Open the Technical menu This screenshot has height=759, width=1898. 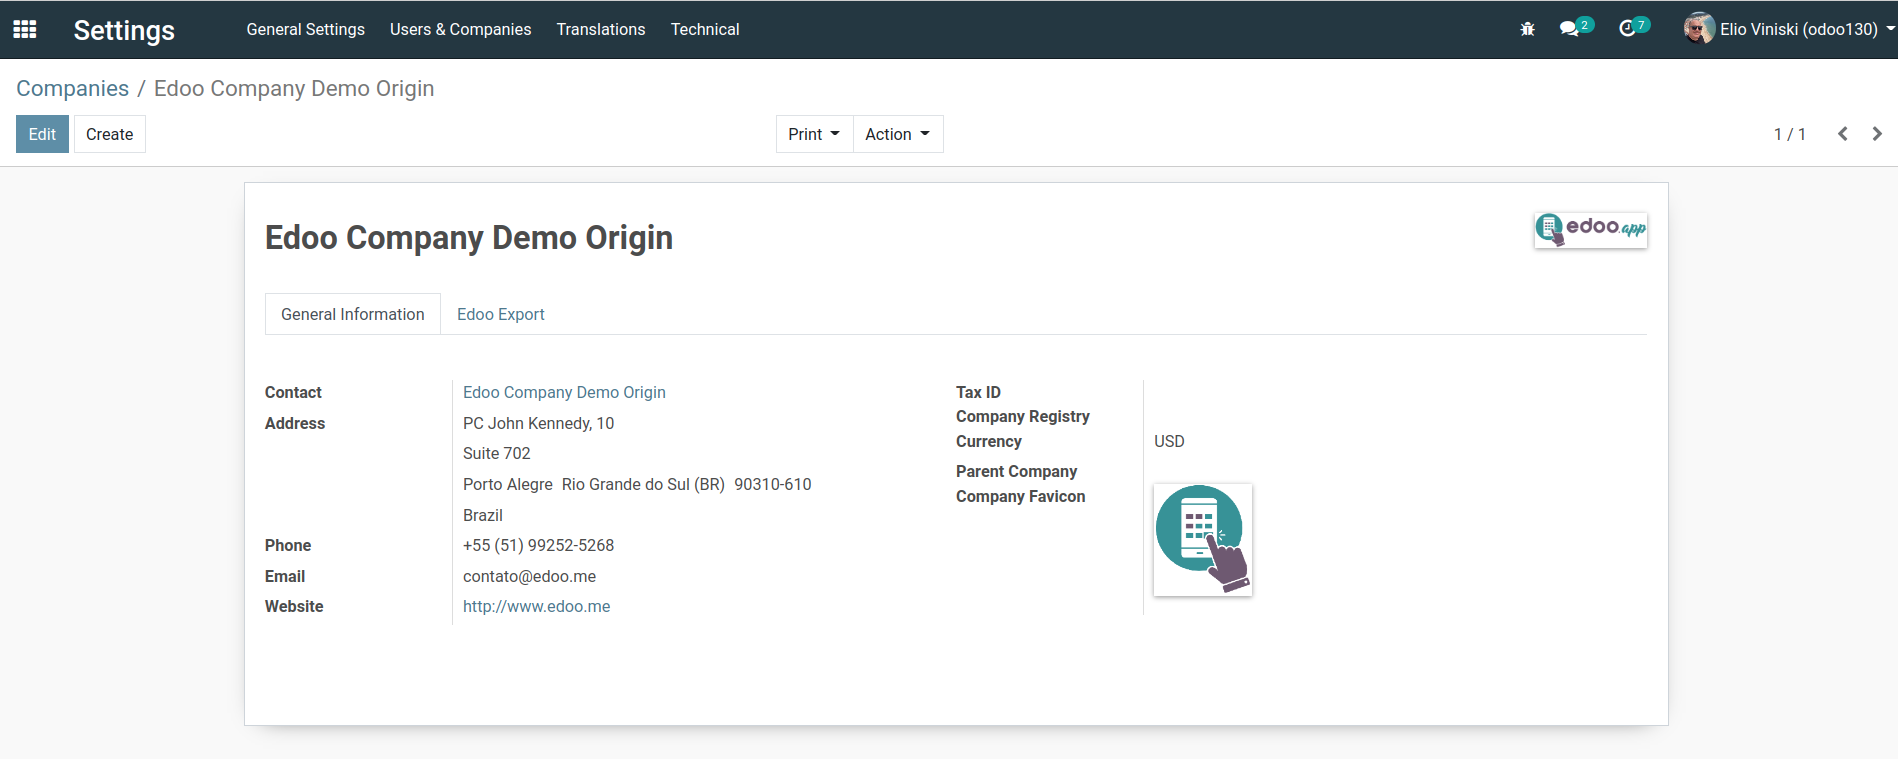[705, 29]
